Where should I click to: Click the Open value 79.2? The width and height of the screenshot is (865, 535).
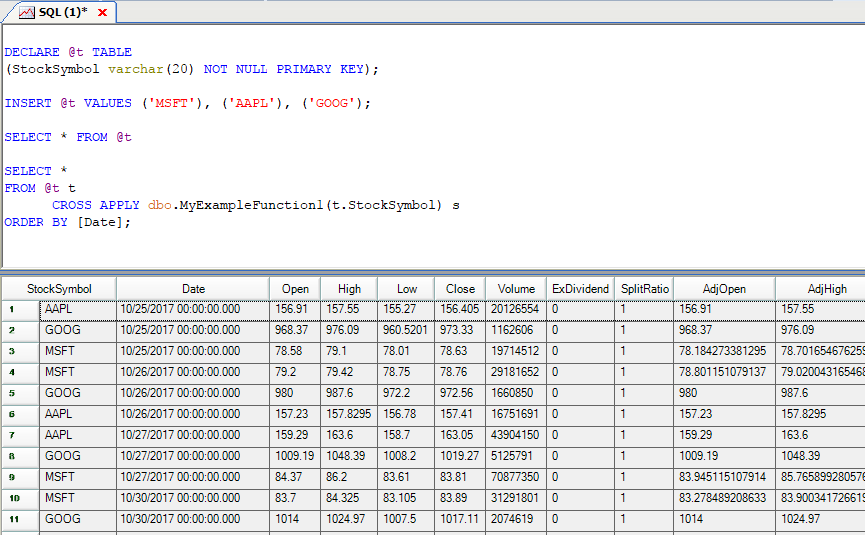click(x=295, y=372)
